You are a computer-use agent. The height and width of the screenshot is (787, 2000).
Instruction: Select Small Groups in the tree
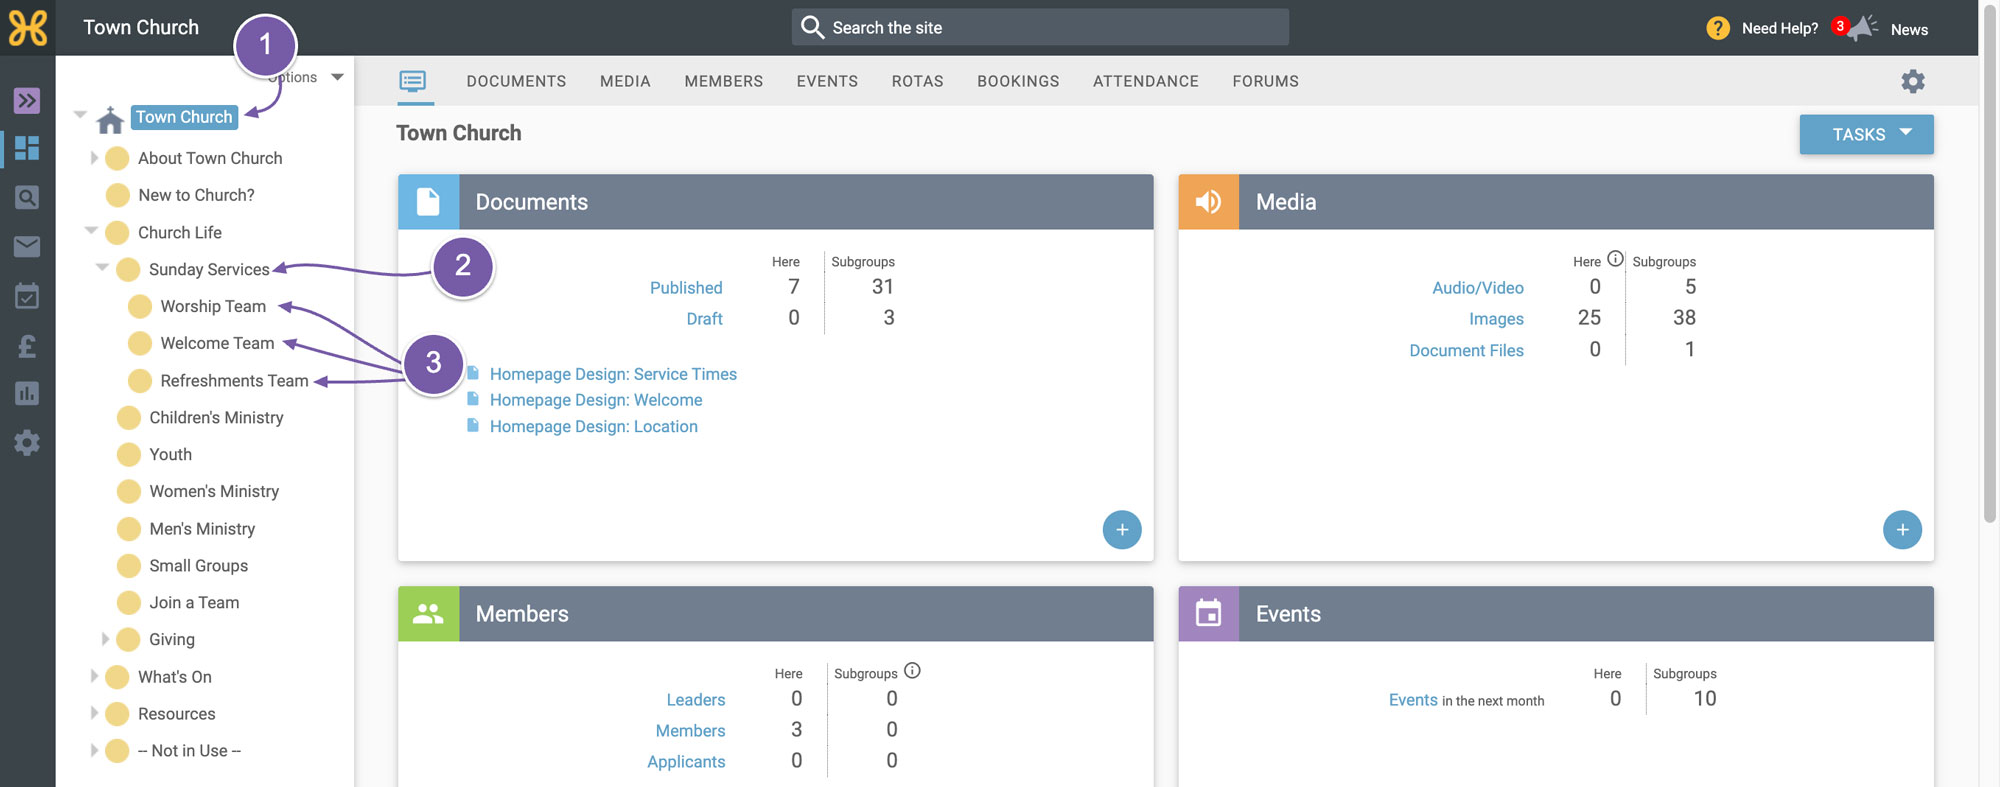tap(198, 566)
